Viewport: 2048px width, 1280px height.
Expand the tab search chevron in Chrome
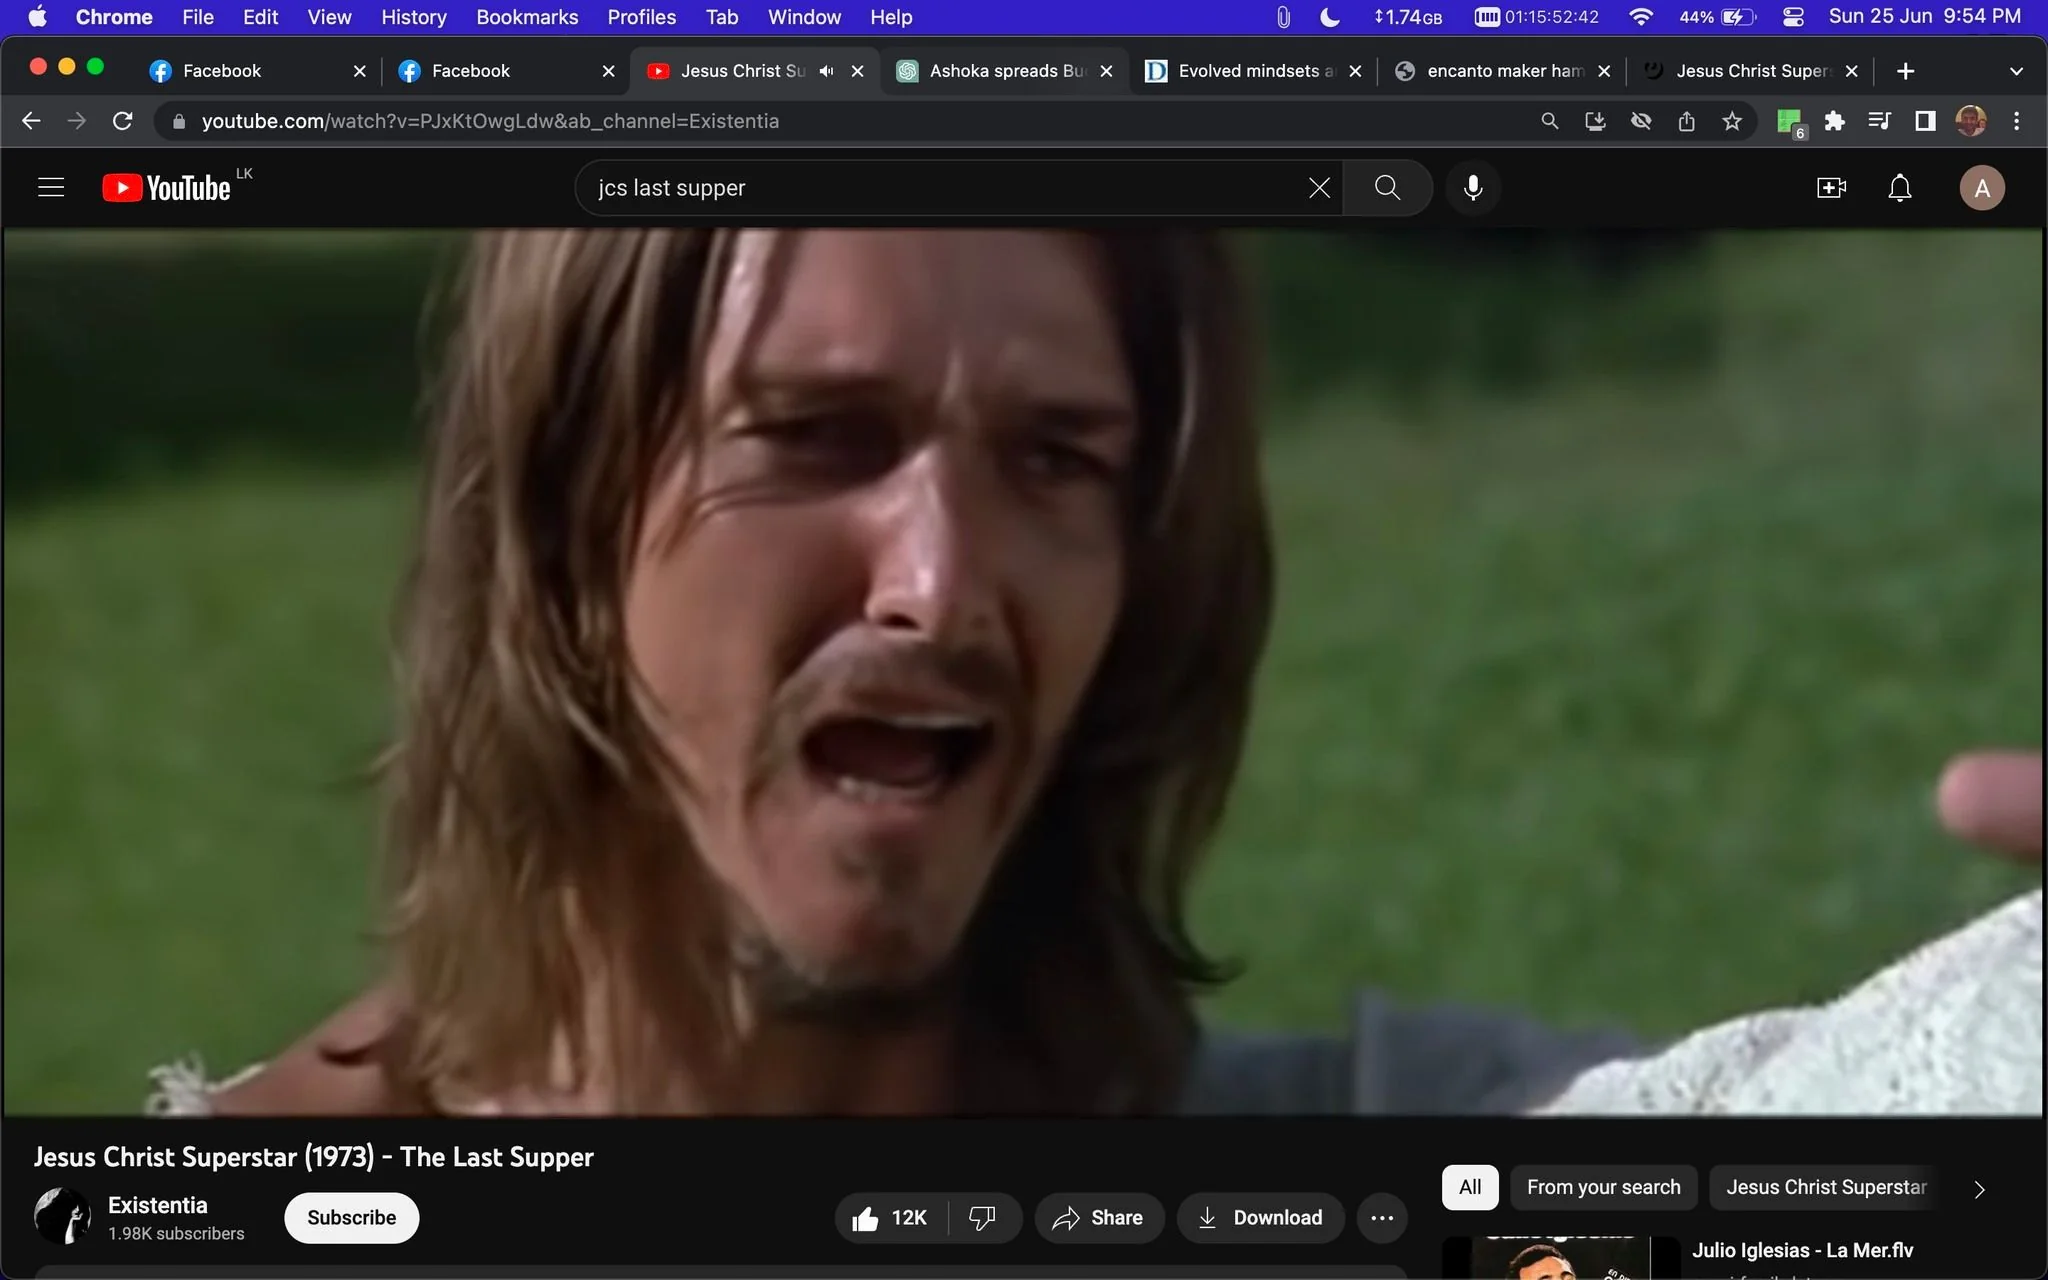pos(2016,71)
